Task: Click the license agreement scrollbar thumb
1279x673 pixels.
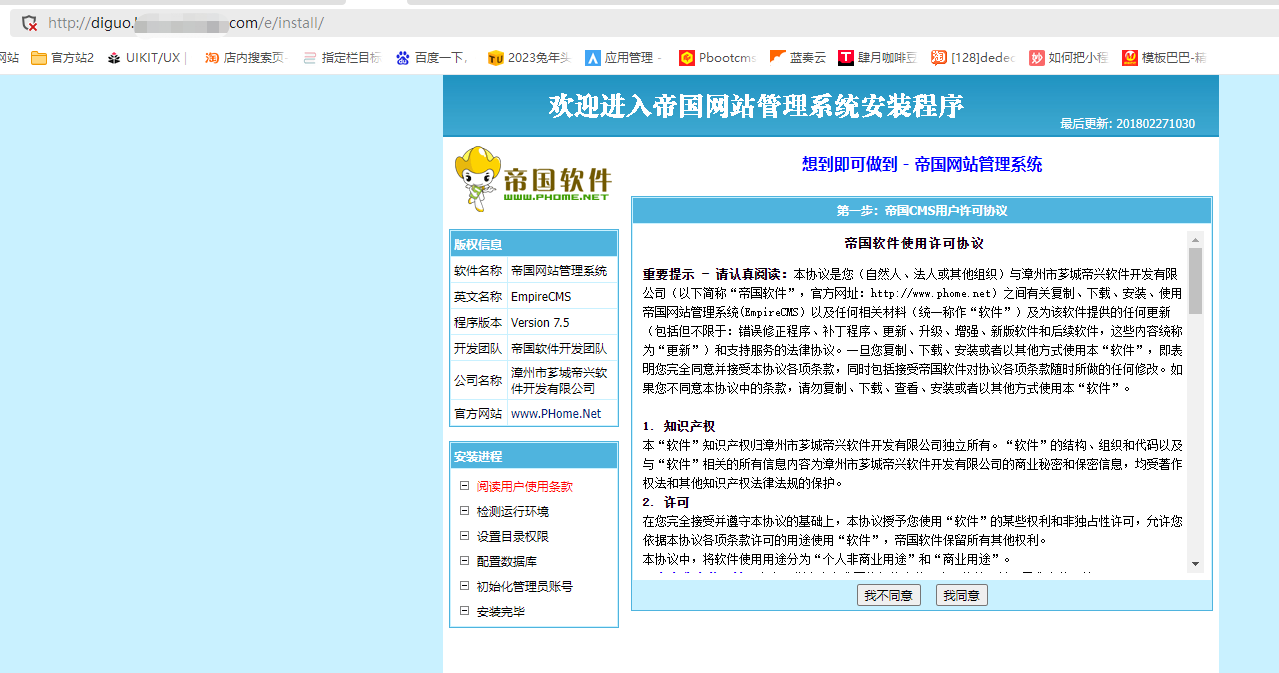Action: pos(1195,280)
